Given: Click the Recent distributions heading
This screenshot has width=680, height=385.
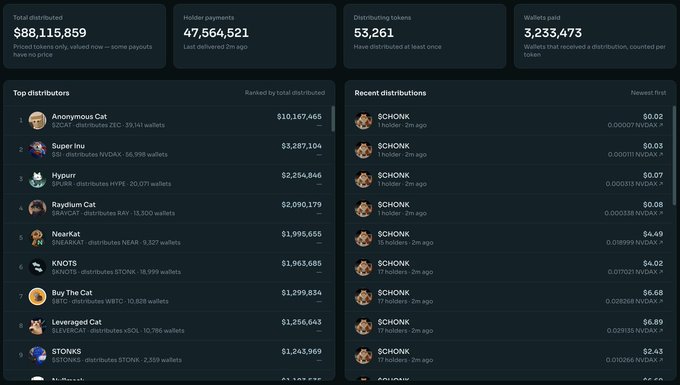Looking at the screenshot, I should (390, 93).
